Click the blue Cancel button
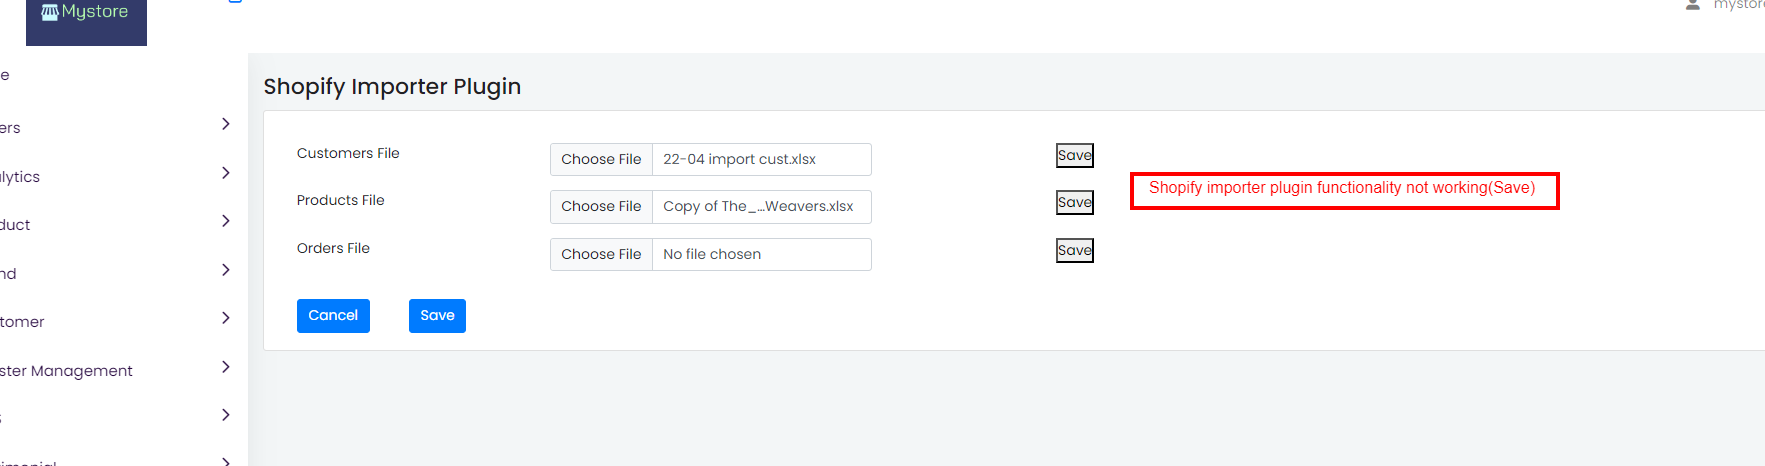This screenshot has height=466, width=1765. pyautogui.click(x=333, y=316)
